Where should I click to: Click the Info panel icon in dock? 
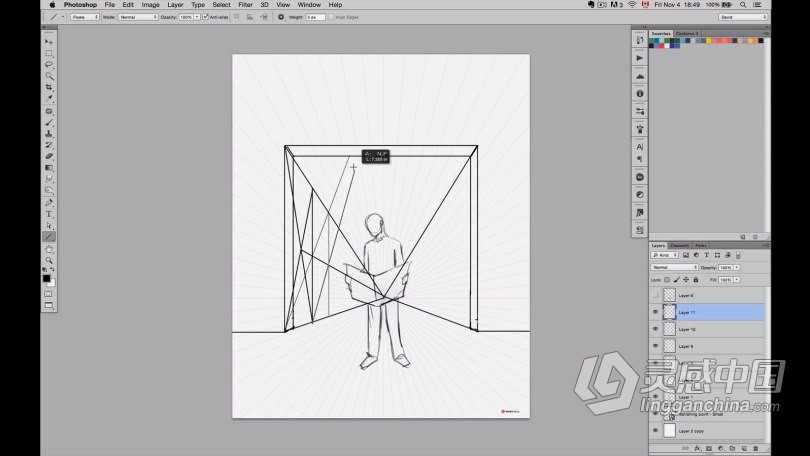pos(640,93)
